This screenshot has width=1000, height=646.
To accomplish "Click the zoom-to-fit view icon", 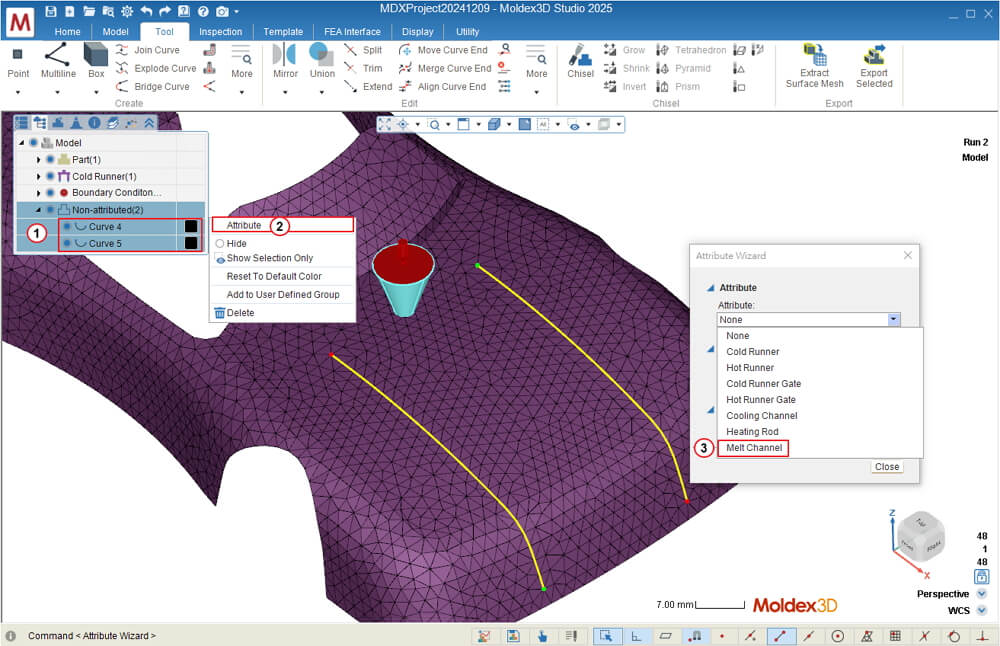I will (x=385, y=124).
